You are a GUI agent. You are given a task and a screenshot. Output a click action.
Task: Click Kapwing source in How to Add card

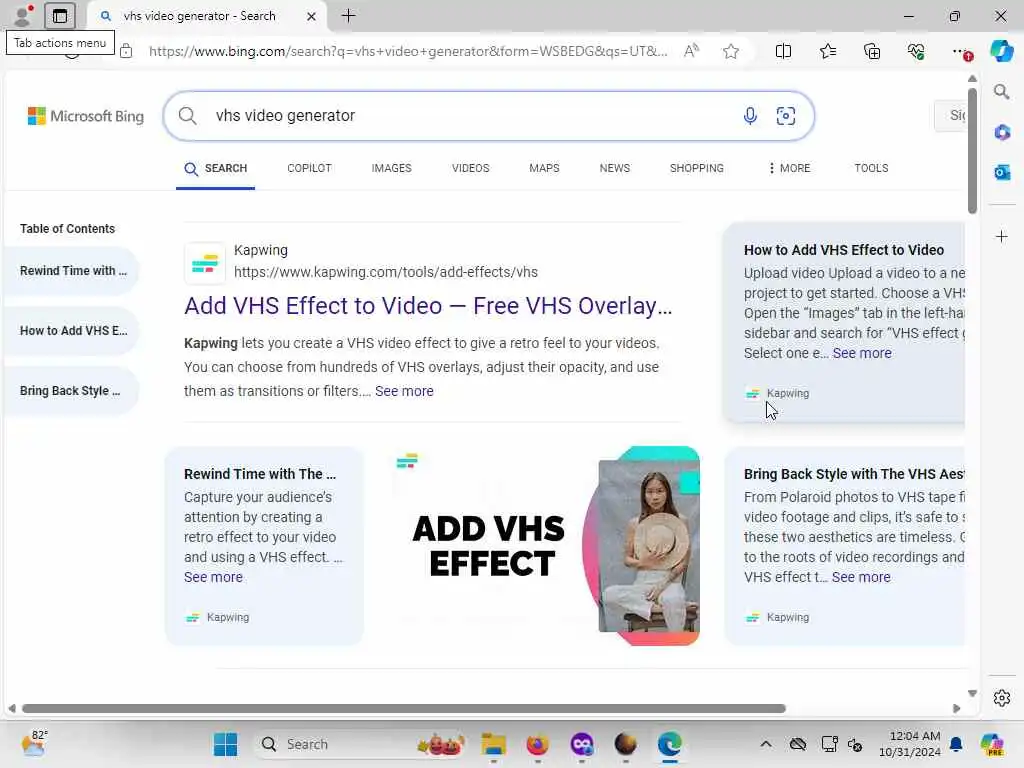[x=777, y=393]
